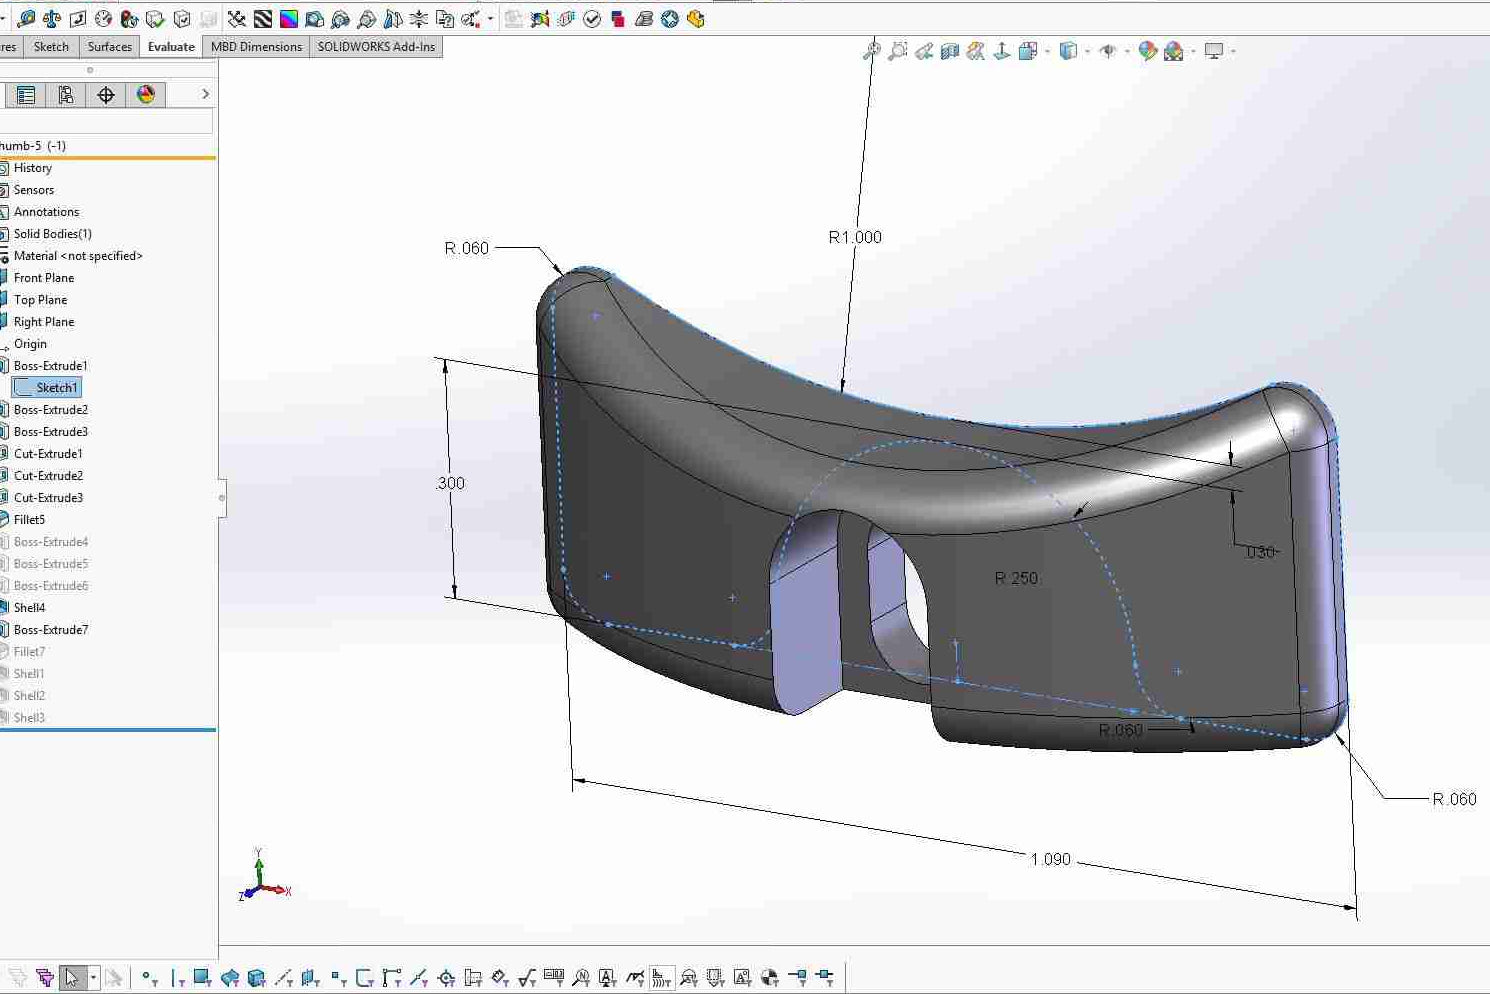Switch to the Sketch tab
The image size is (1490, 994).
[x=51, y=47]
